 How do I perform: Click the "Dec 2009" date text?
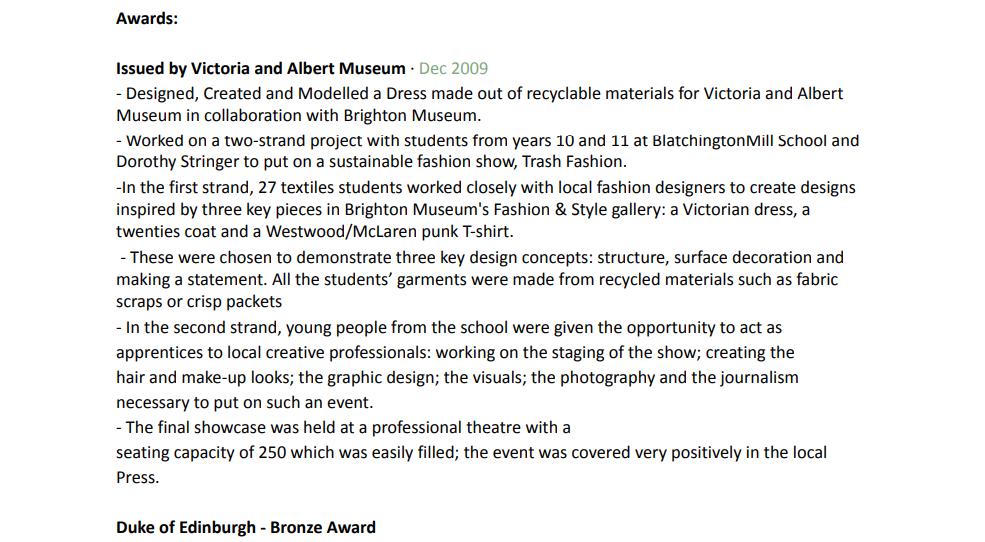tap(453, 68)
